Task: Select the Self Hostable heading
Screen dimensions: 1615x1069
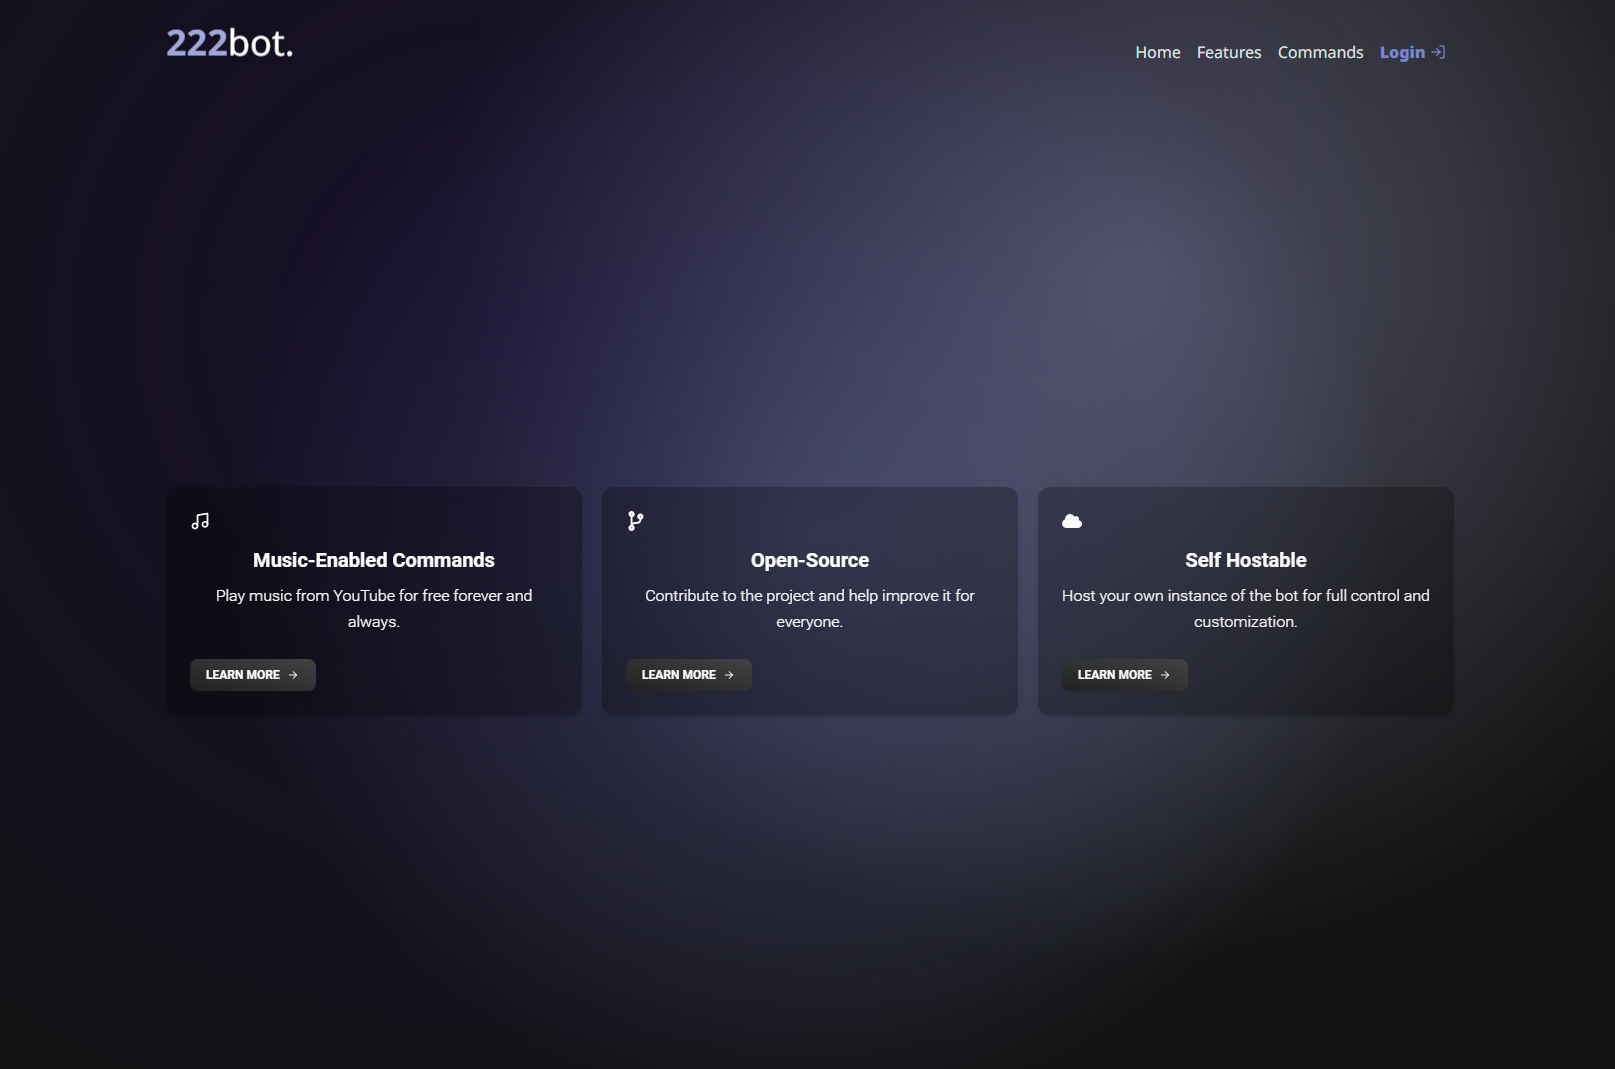Action: [1246, 560]
